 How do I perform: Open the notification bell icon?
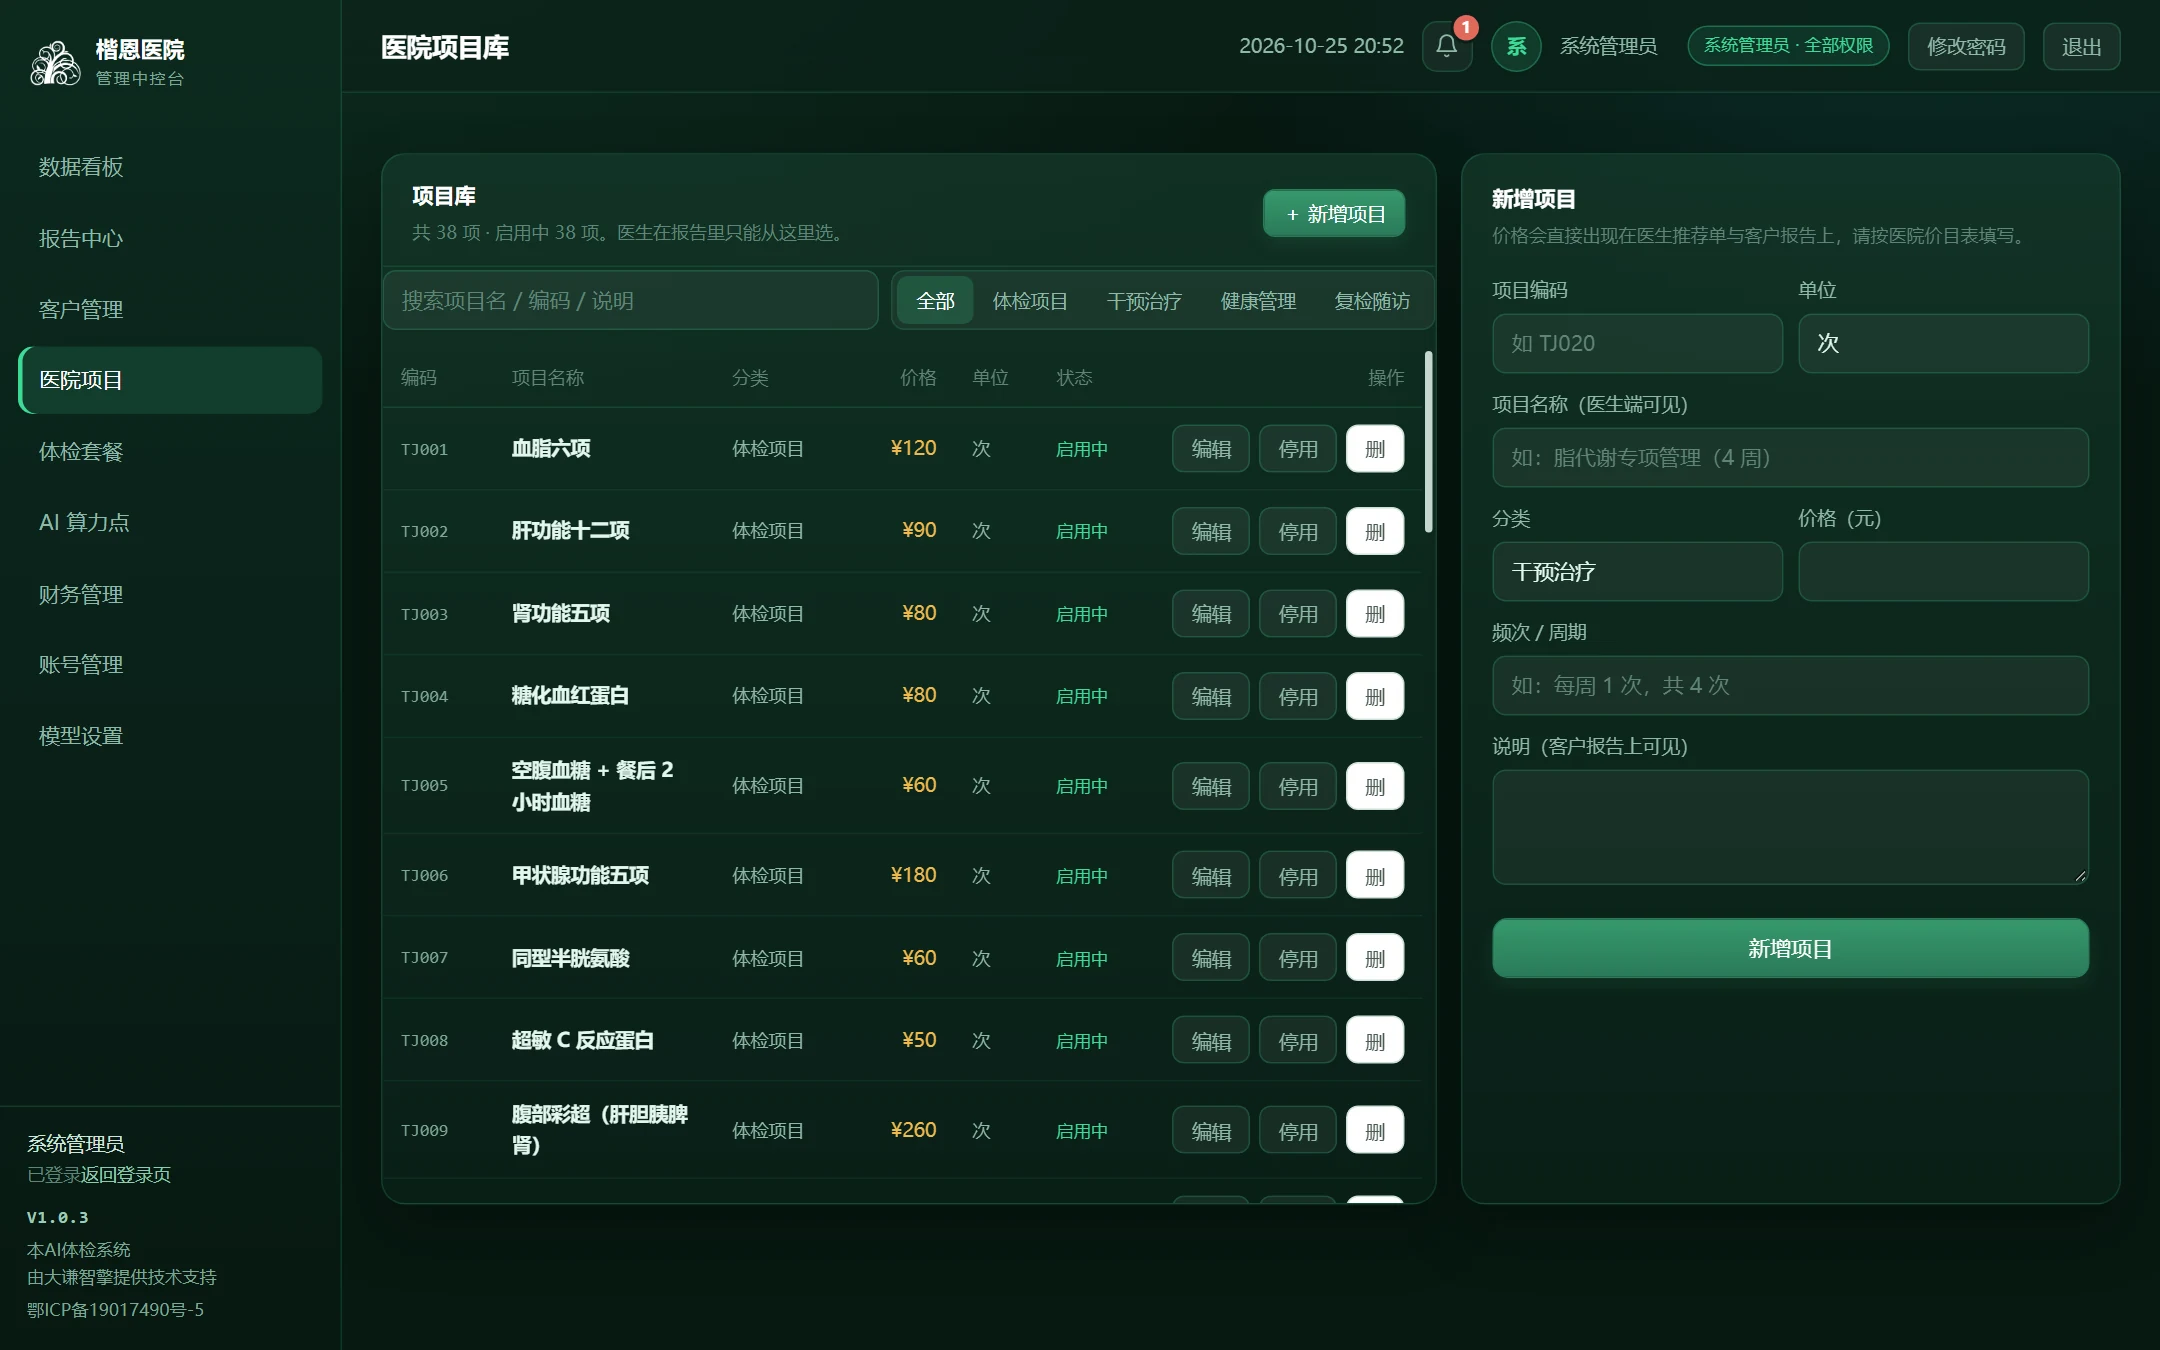click(x=1446, y=46)
